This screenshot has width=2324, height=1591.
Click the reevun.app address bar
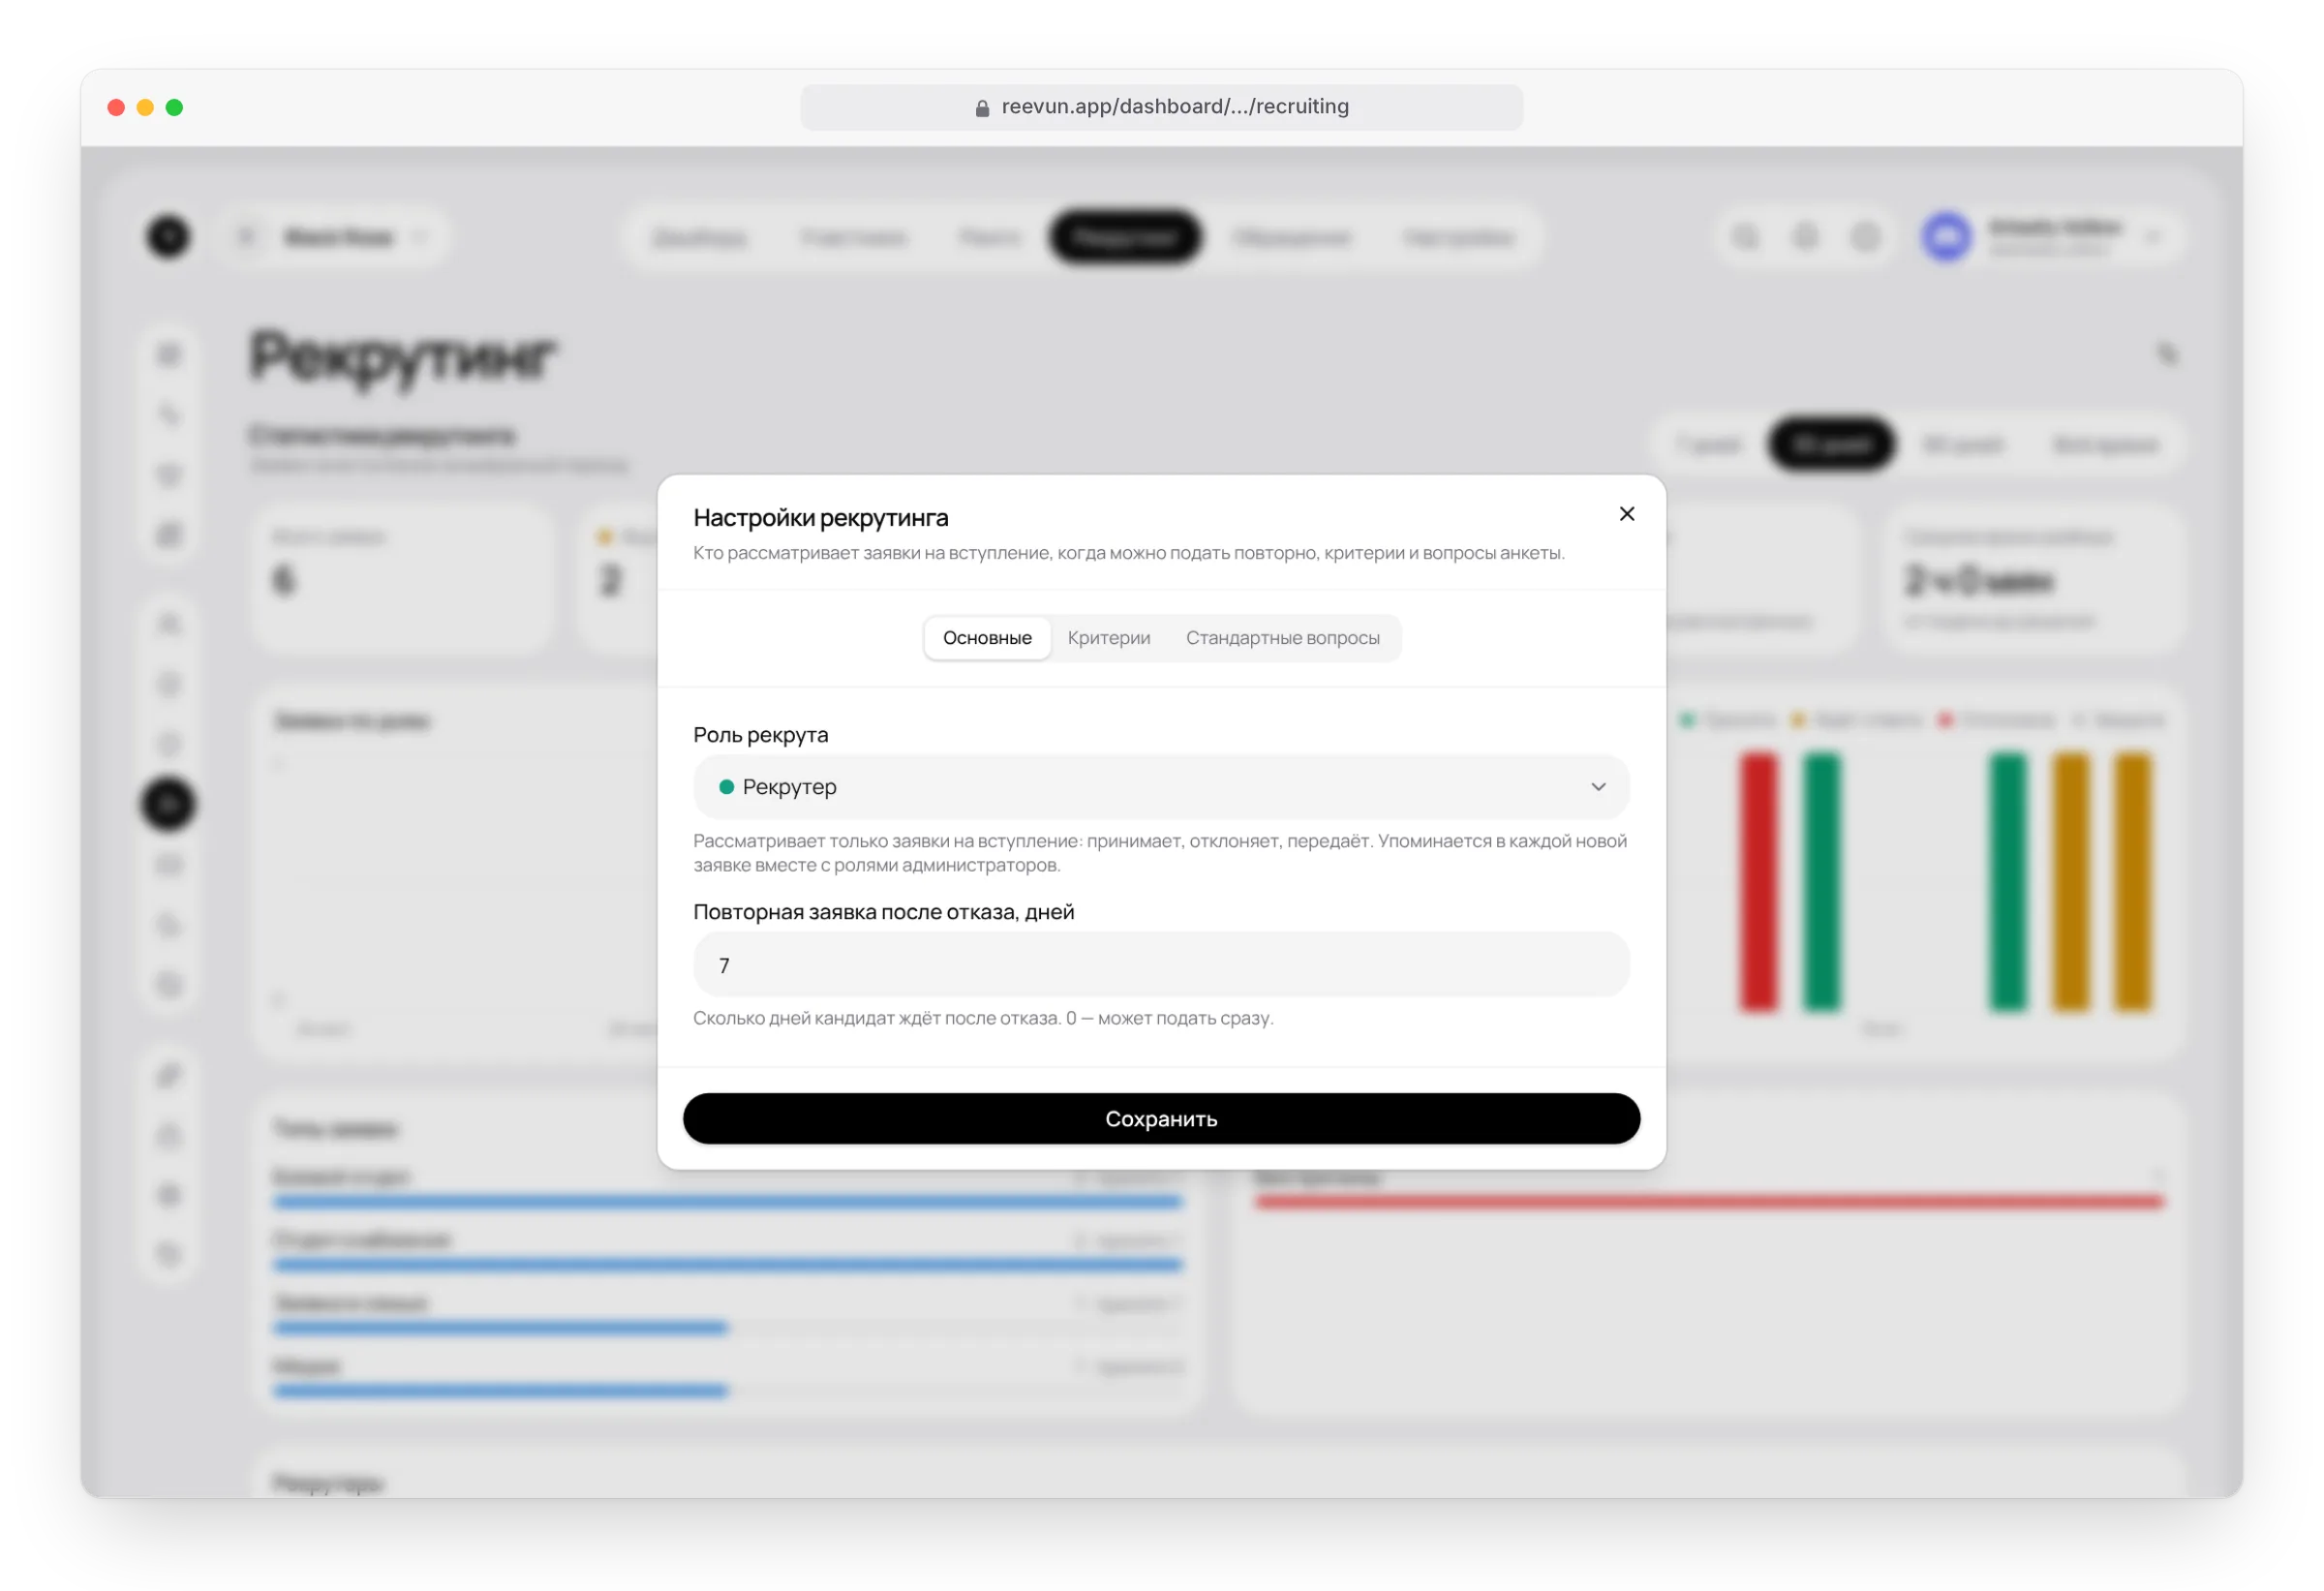click(1161, 107)
